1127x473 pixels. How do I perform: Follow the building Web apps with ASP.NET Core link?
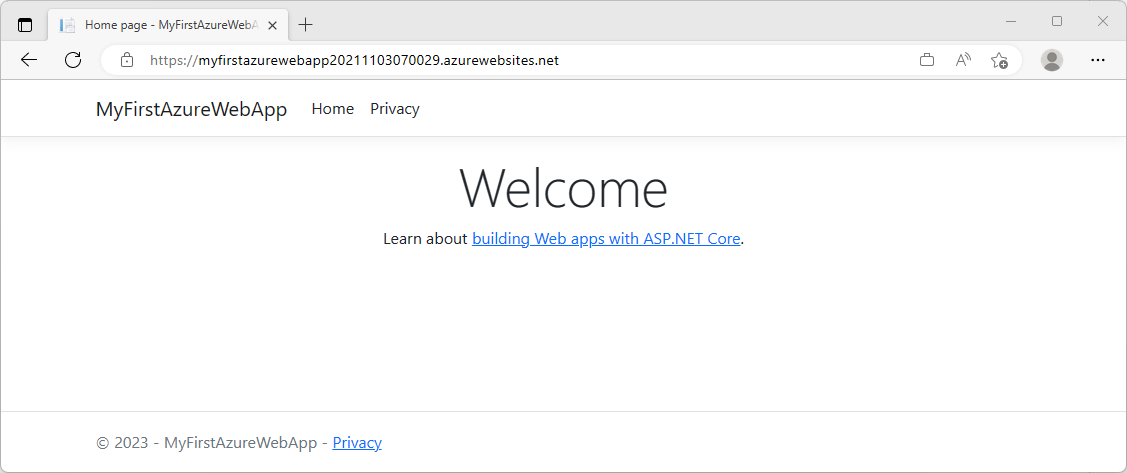[x=606, y=239]
